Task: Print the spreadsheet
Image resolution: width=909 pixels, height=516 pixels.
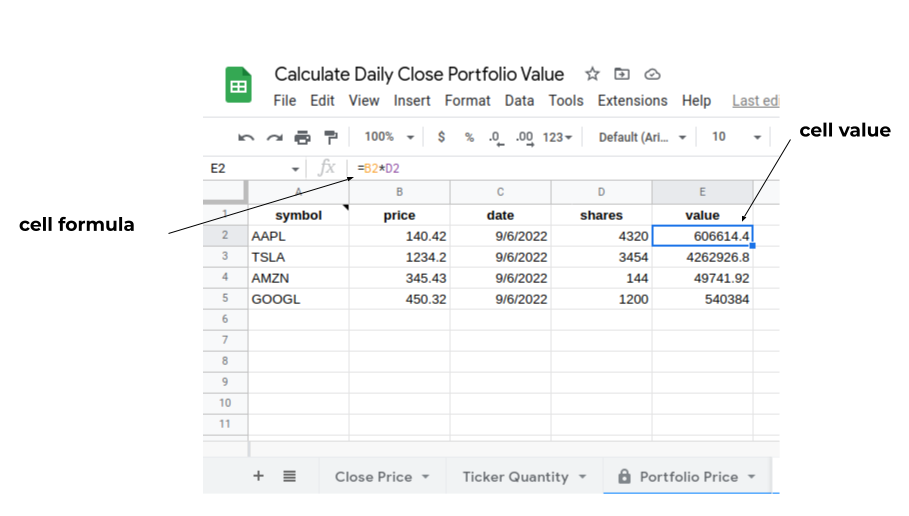Action: tap(302, 137)
